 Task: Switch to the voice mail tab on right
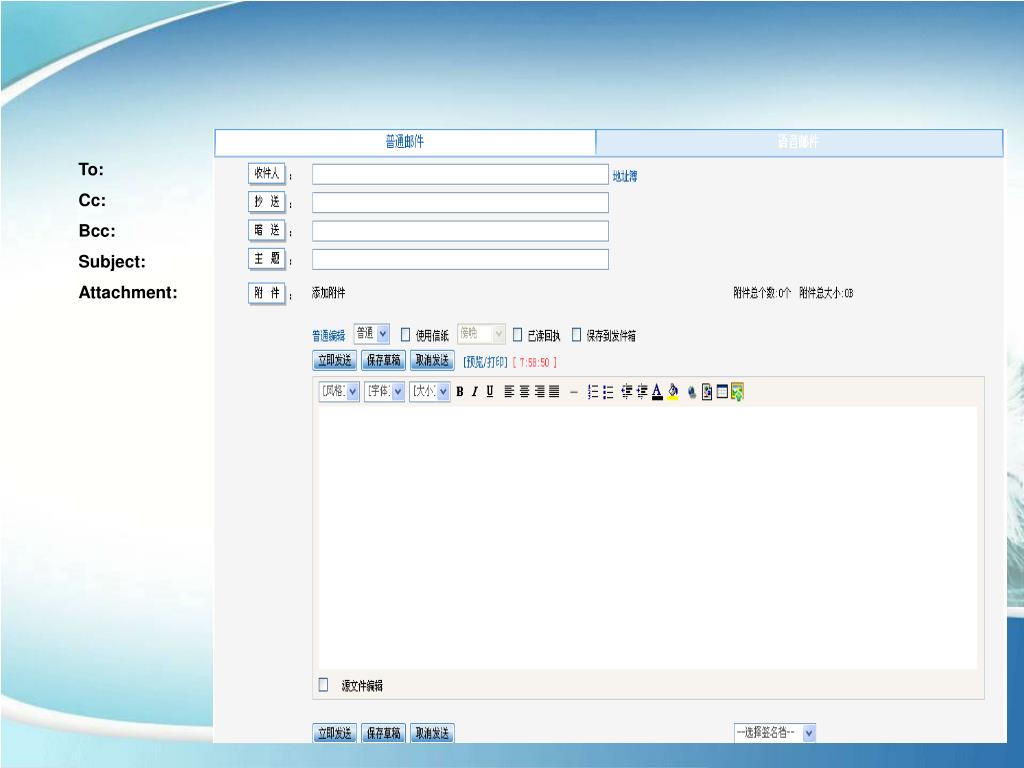(x=799, y=142)
